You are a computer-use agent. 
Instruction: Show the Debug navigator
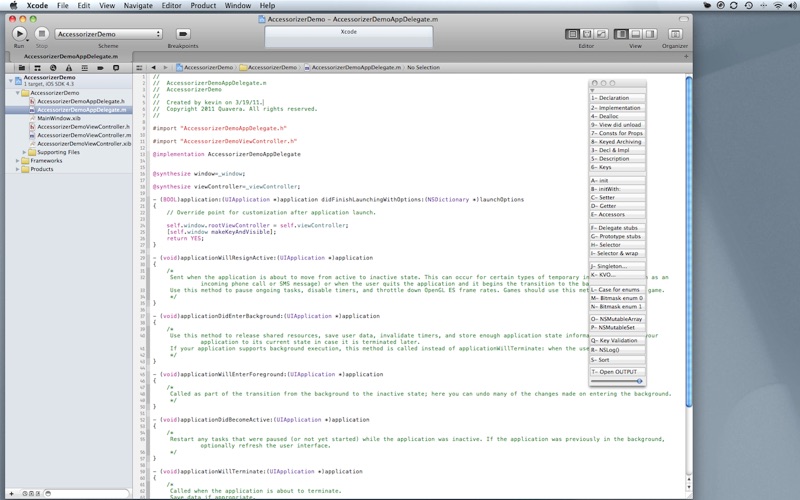coord(85,67)
